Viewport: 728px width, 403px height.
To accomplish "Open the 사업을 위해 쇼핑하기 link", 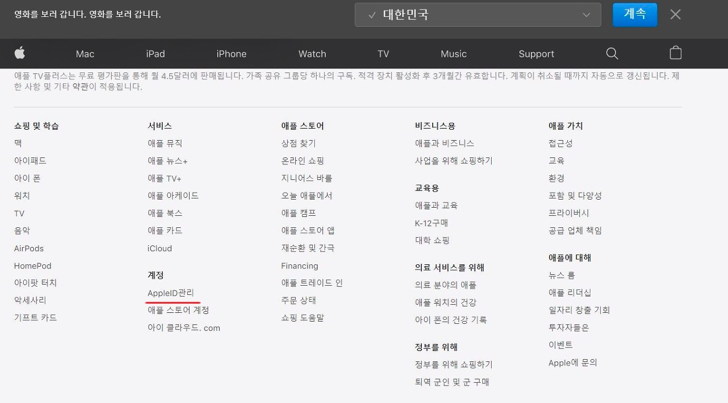I will point(454,161).
